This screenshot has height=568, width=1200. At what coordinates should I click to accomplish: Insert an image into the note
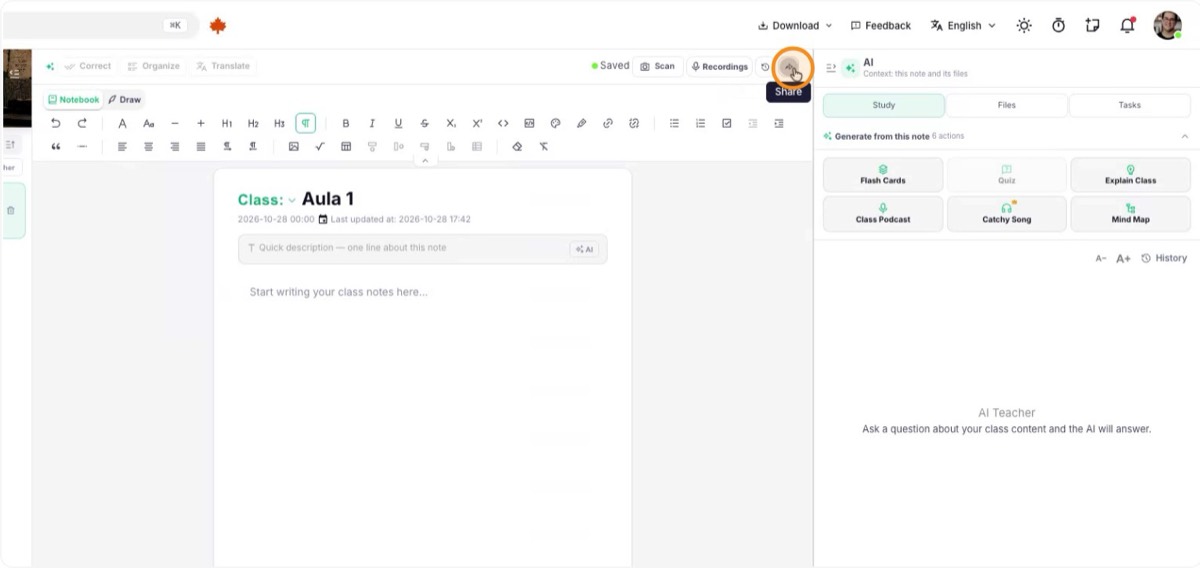[x=294, y=146]
